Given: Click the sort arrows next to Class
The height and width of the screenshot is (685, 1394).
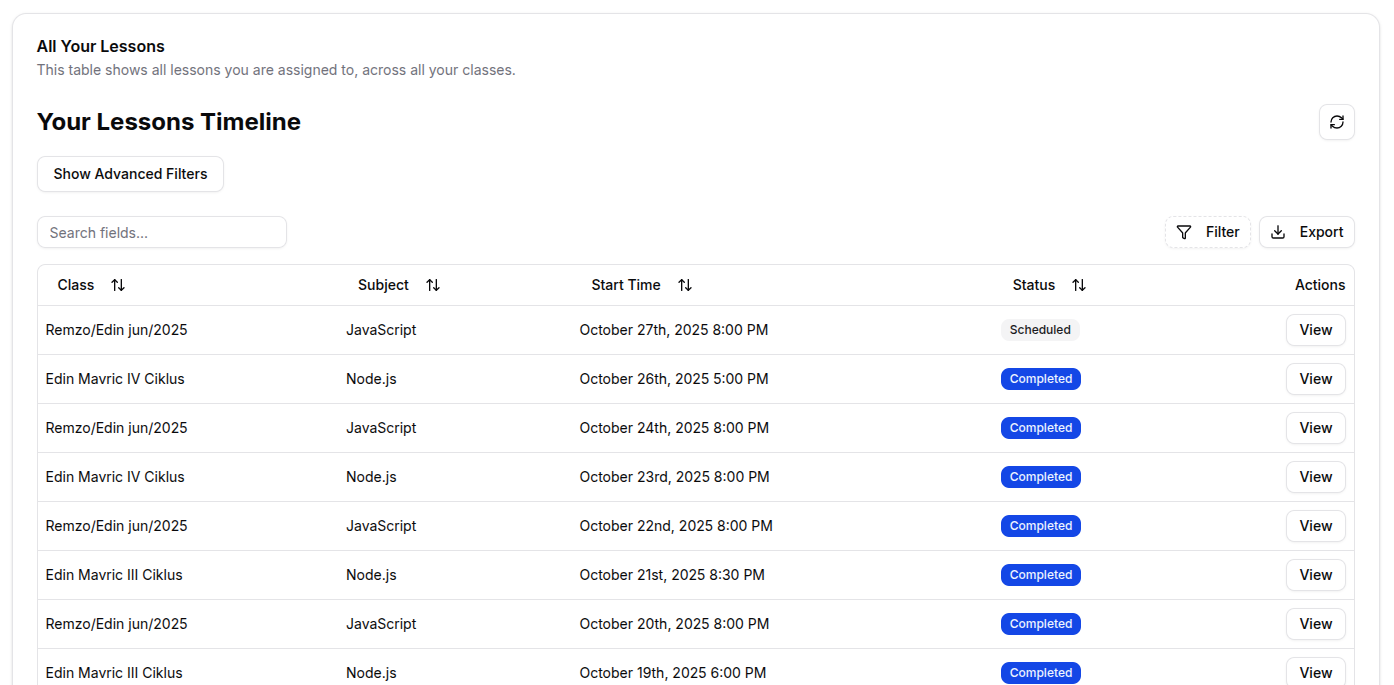Looking at the screenshot, I should [118, 285].
